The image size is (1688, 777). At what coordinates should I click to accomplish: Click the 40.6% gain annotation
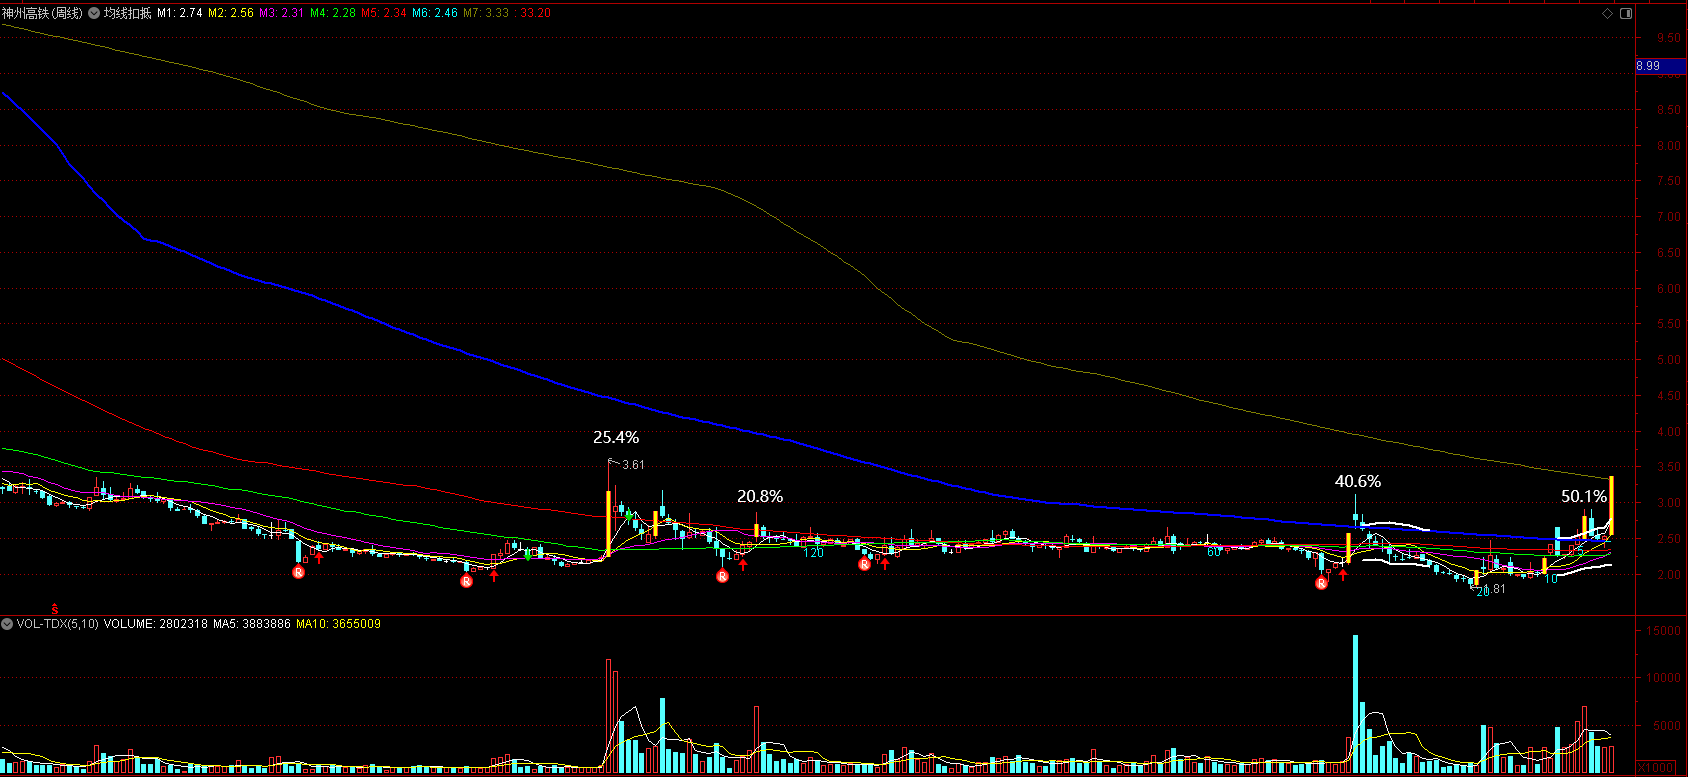[x=1357, y=482]
